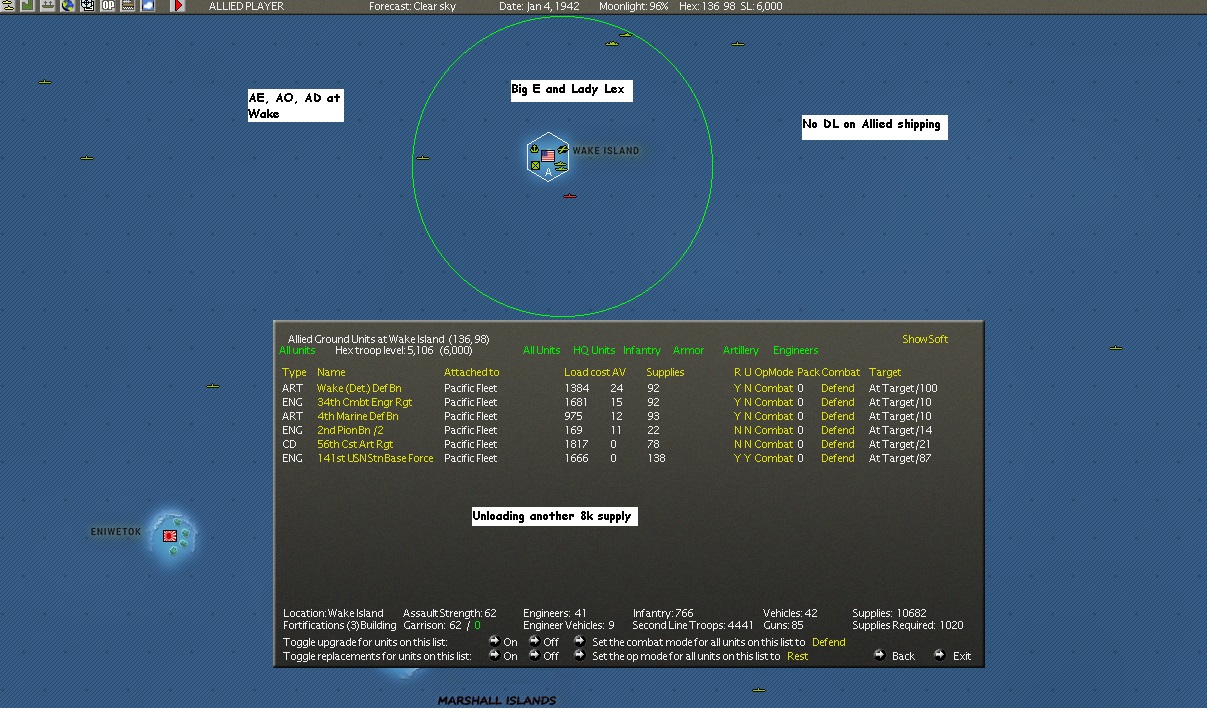This screenshot has width=1207, height=708.
Task: Click the aircraft icon in top toolbar
Action: click(7, 5)
